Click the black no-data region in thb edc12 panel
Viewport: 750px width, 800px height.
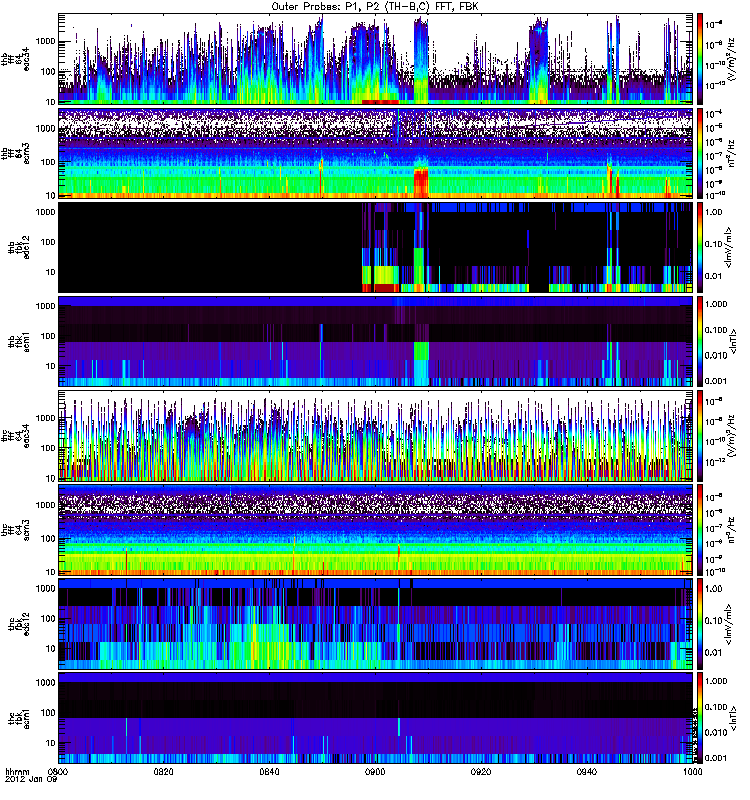[210, 247]
